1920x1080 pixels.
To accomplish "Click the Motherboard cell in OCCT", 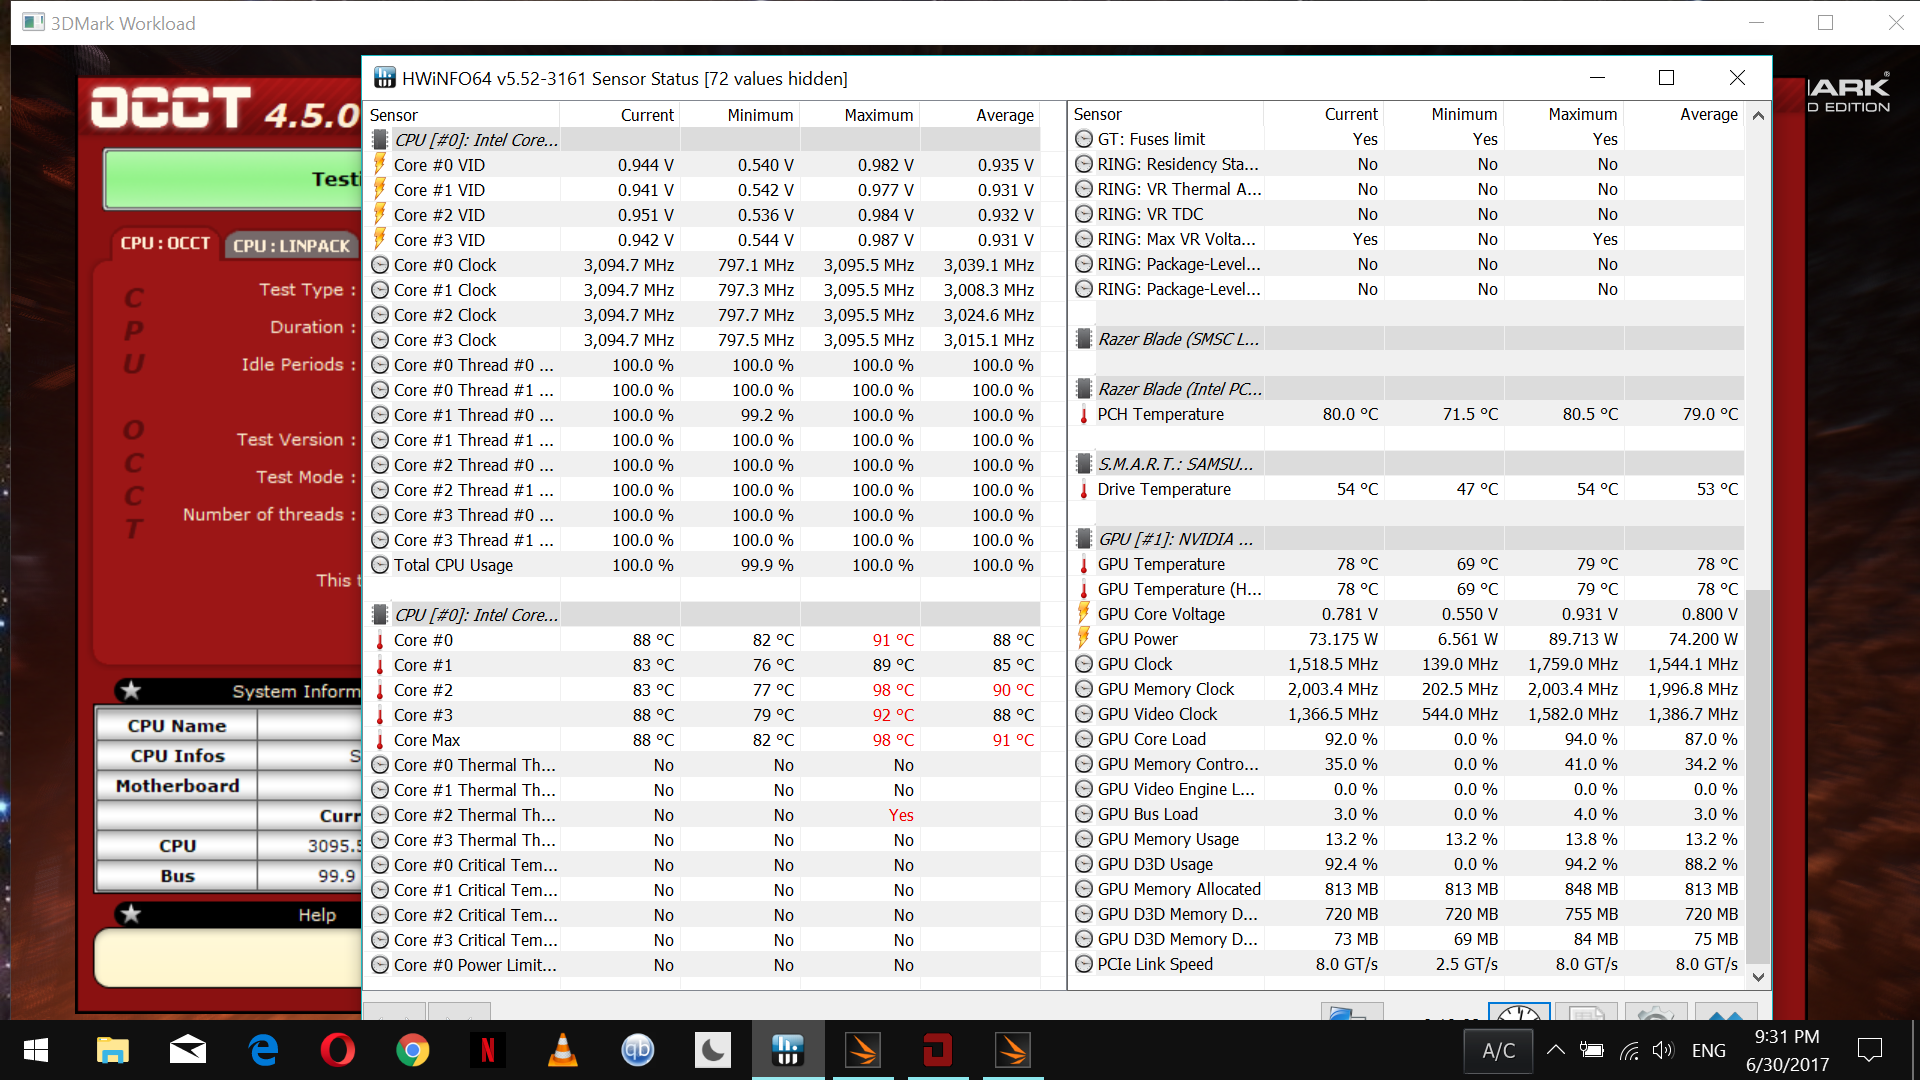I will pos(177,786).
